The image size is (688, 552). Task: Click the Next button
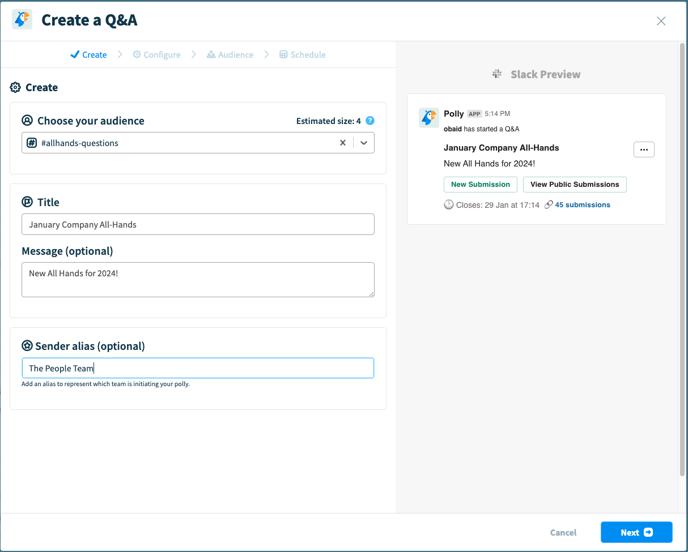636,532
